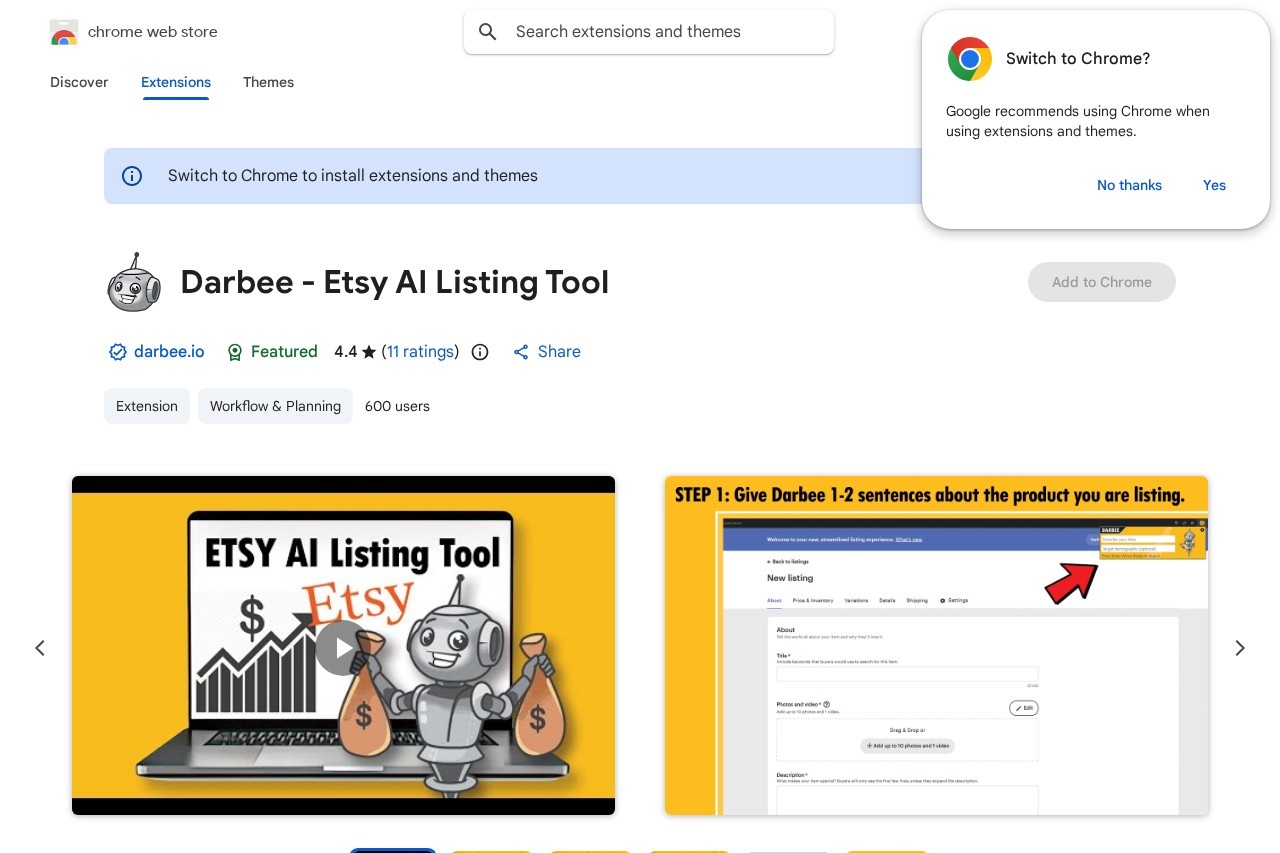Click the Featured badge icon
Screen dimensions: 1280x853
pyautogui.click(x=235, y=352)
